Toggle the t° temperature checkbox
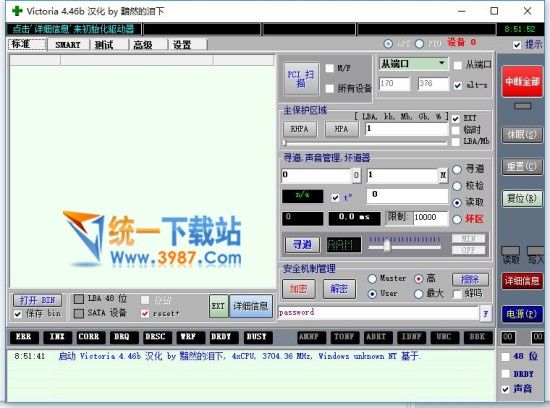550x408 pixels. click(x=335, y=198)
